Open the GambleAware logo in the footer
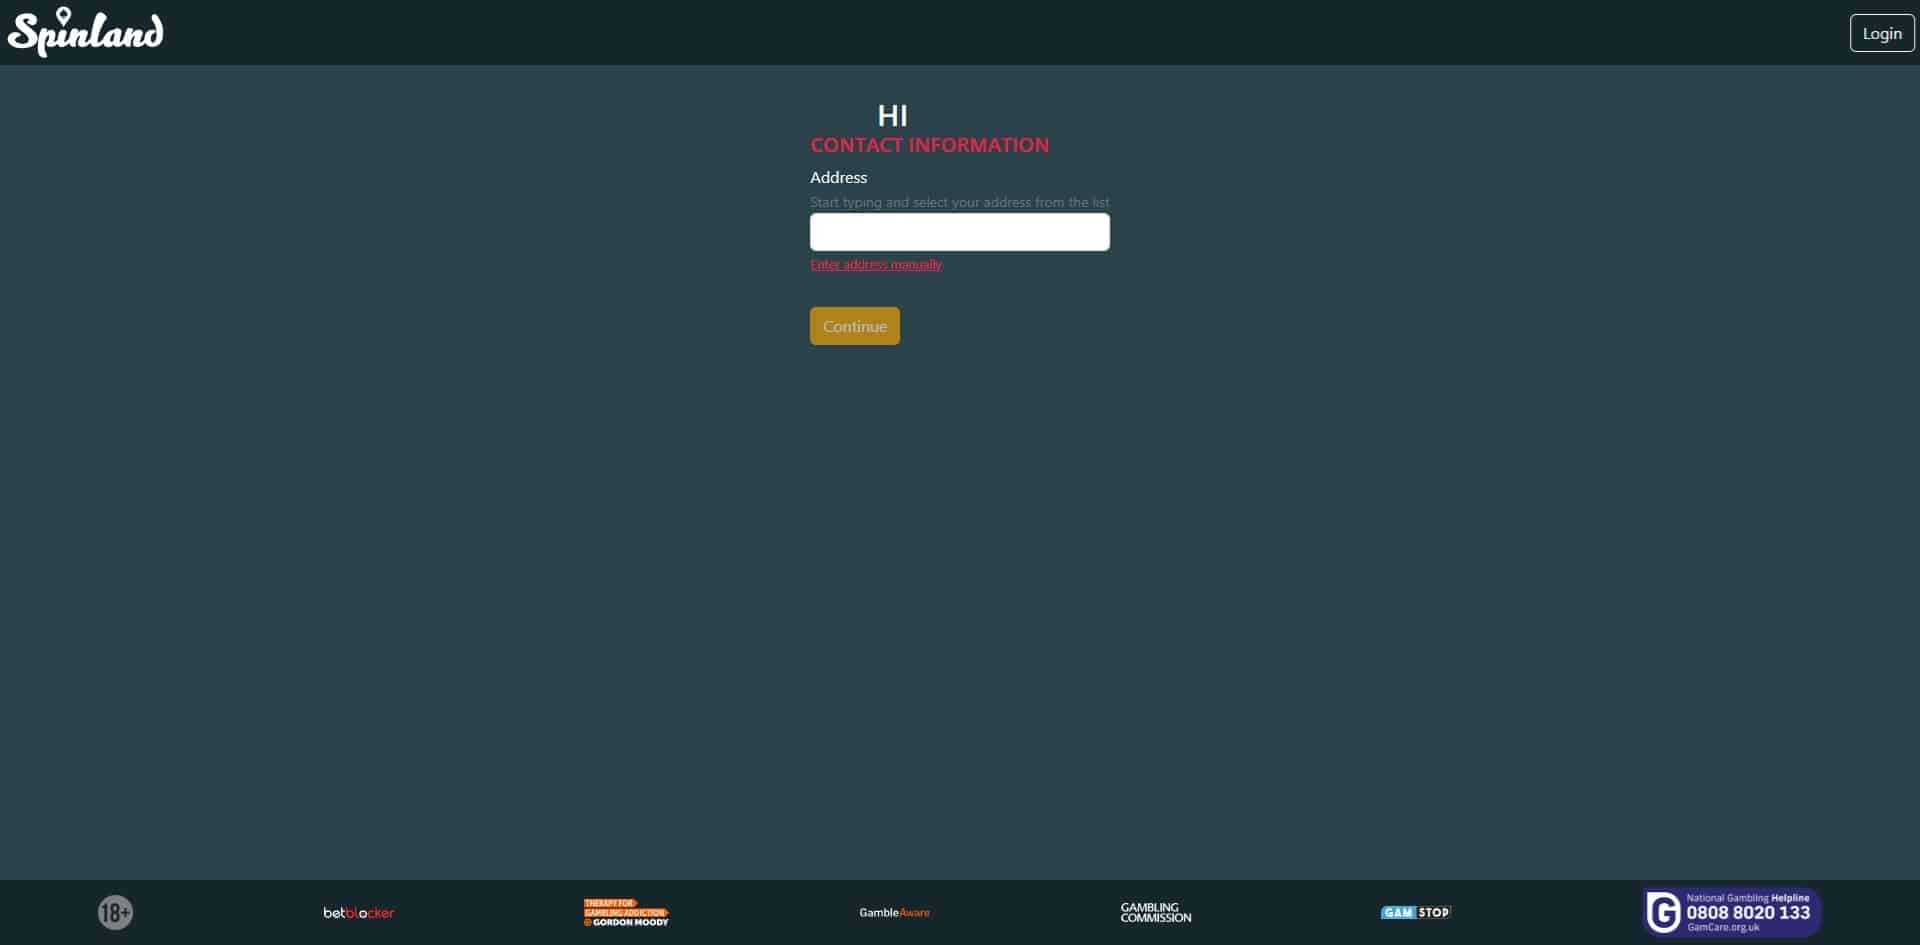This screenshot has width=1920, height=945. pos(894,913)
